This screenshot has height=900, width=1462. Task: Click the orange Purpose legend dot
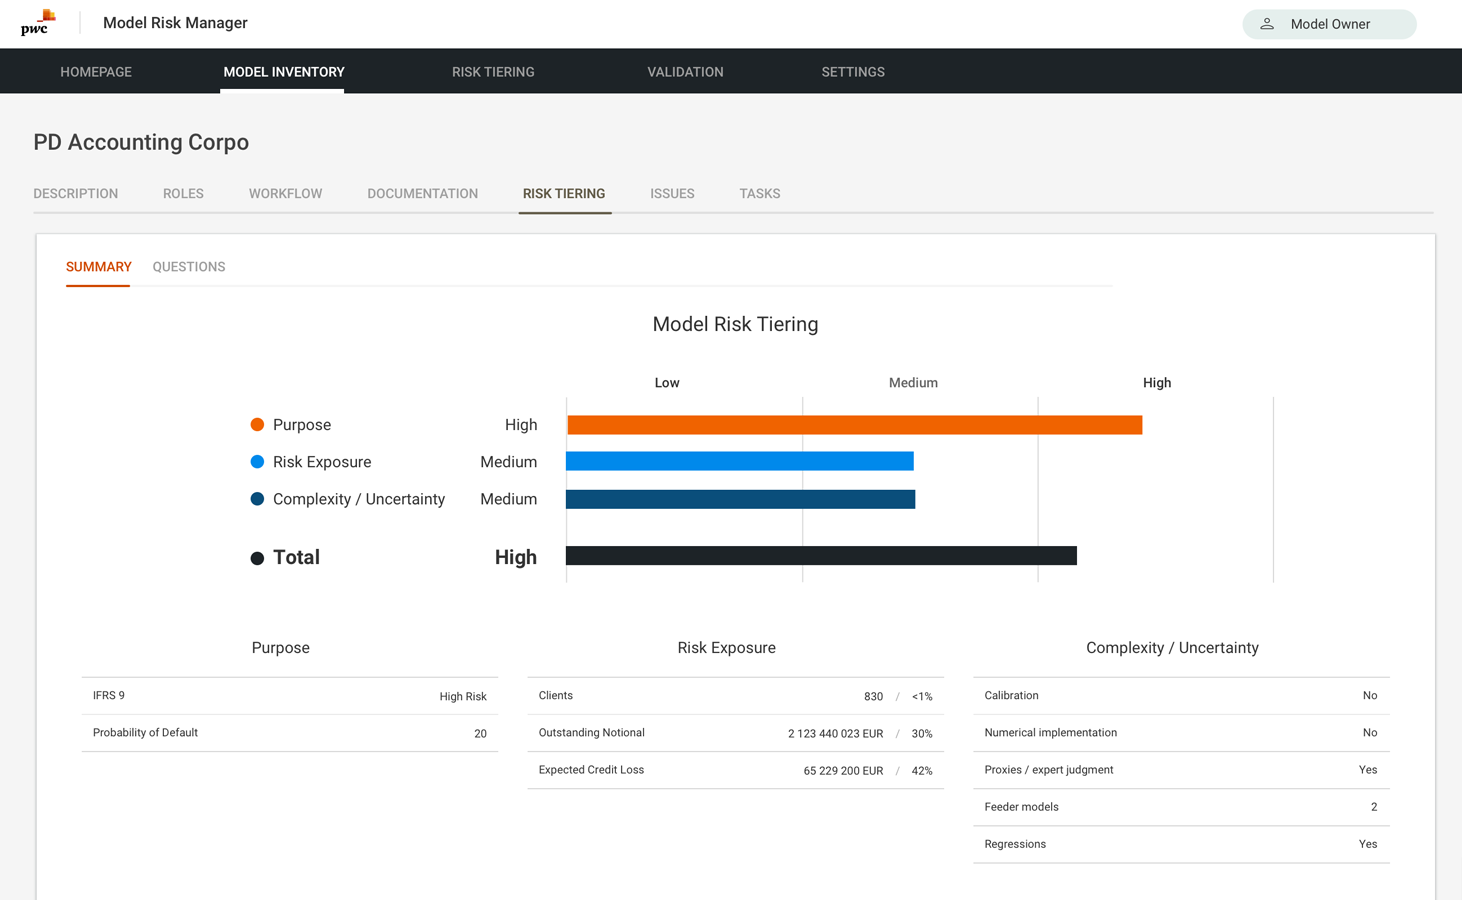pos(257,425)
